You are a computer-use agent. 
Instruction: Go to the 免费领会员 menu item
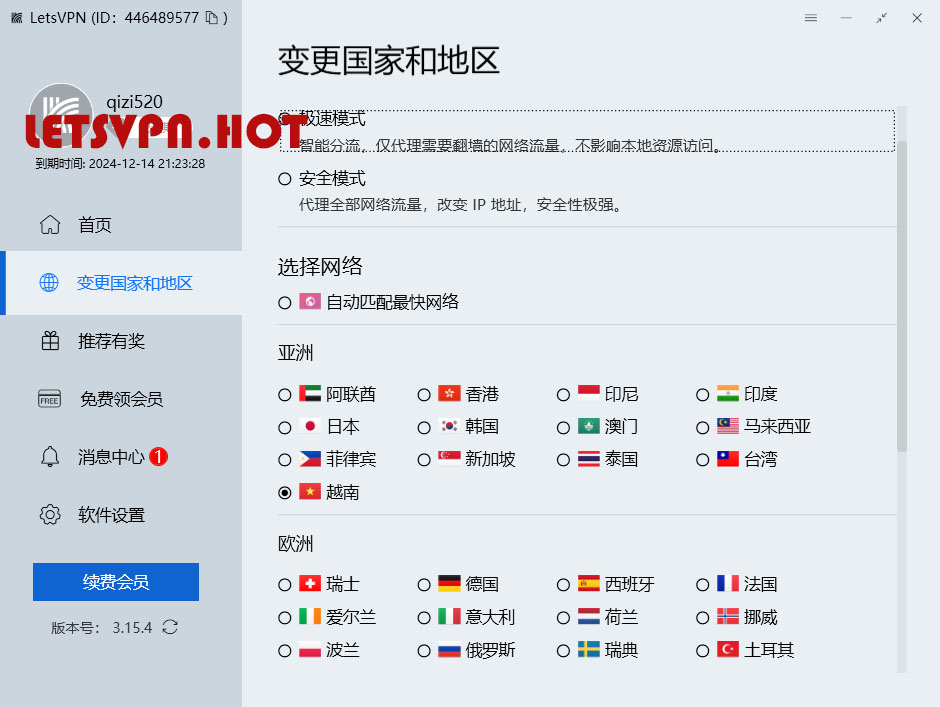coord(121,399)
